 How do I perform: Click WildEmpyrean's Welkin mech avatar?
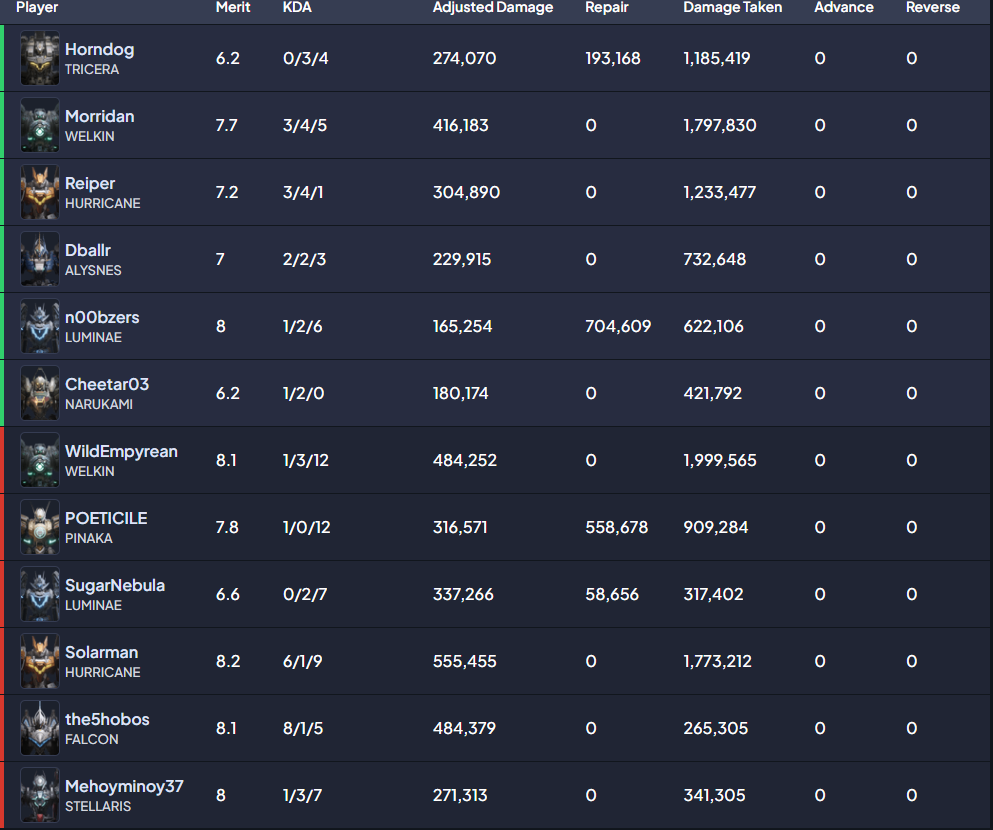click(x=40, y=460)
